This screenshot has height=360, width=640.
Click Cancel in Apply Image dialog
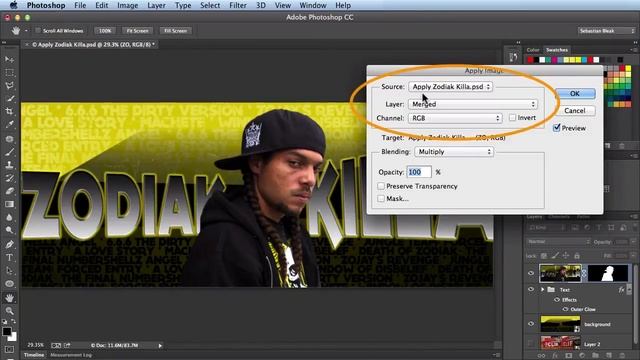pos(575,111)
